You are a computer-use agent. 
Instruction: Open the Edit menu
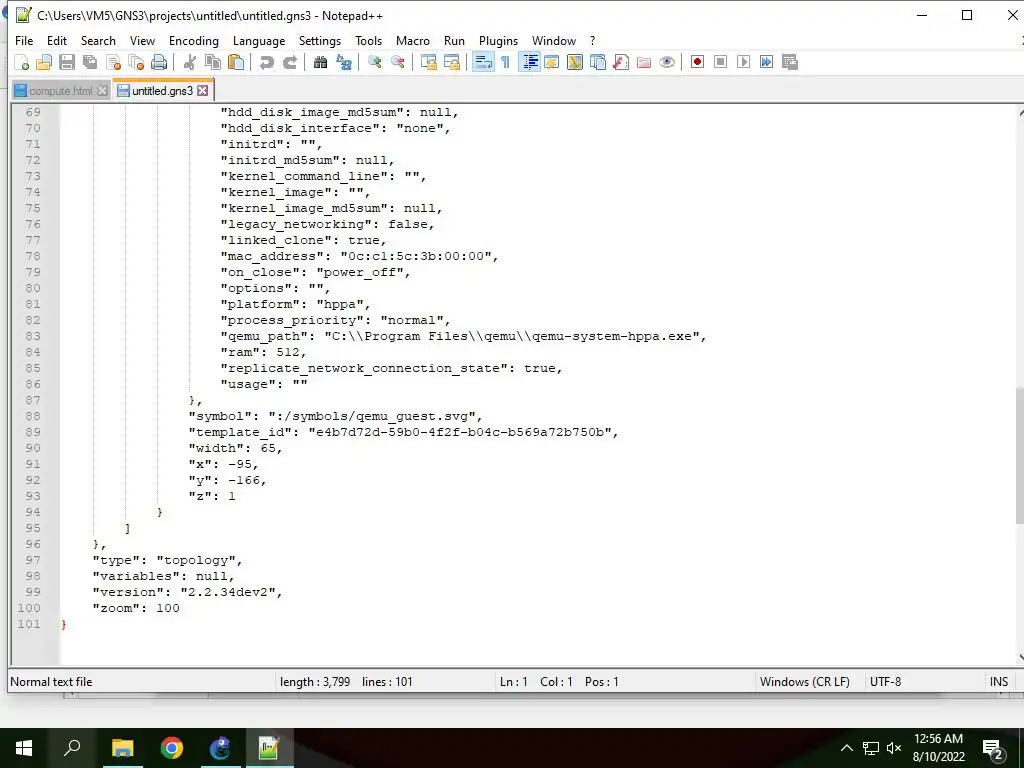coord(57,40)
